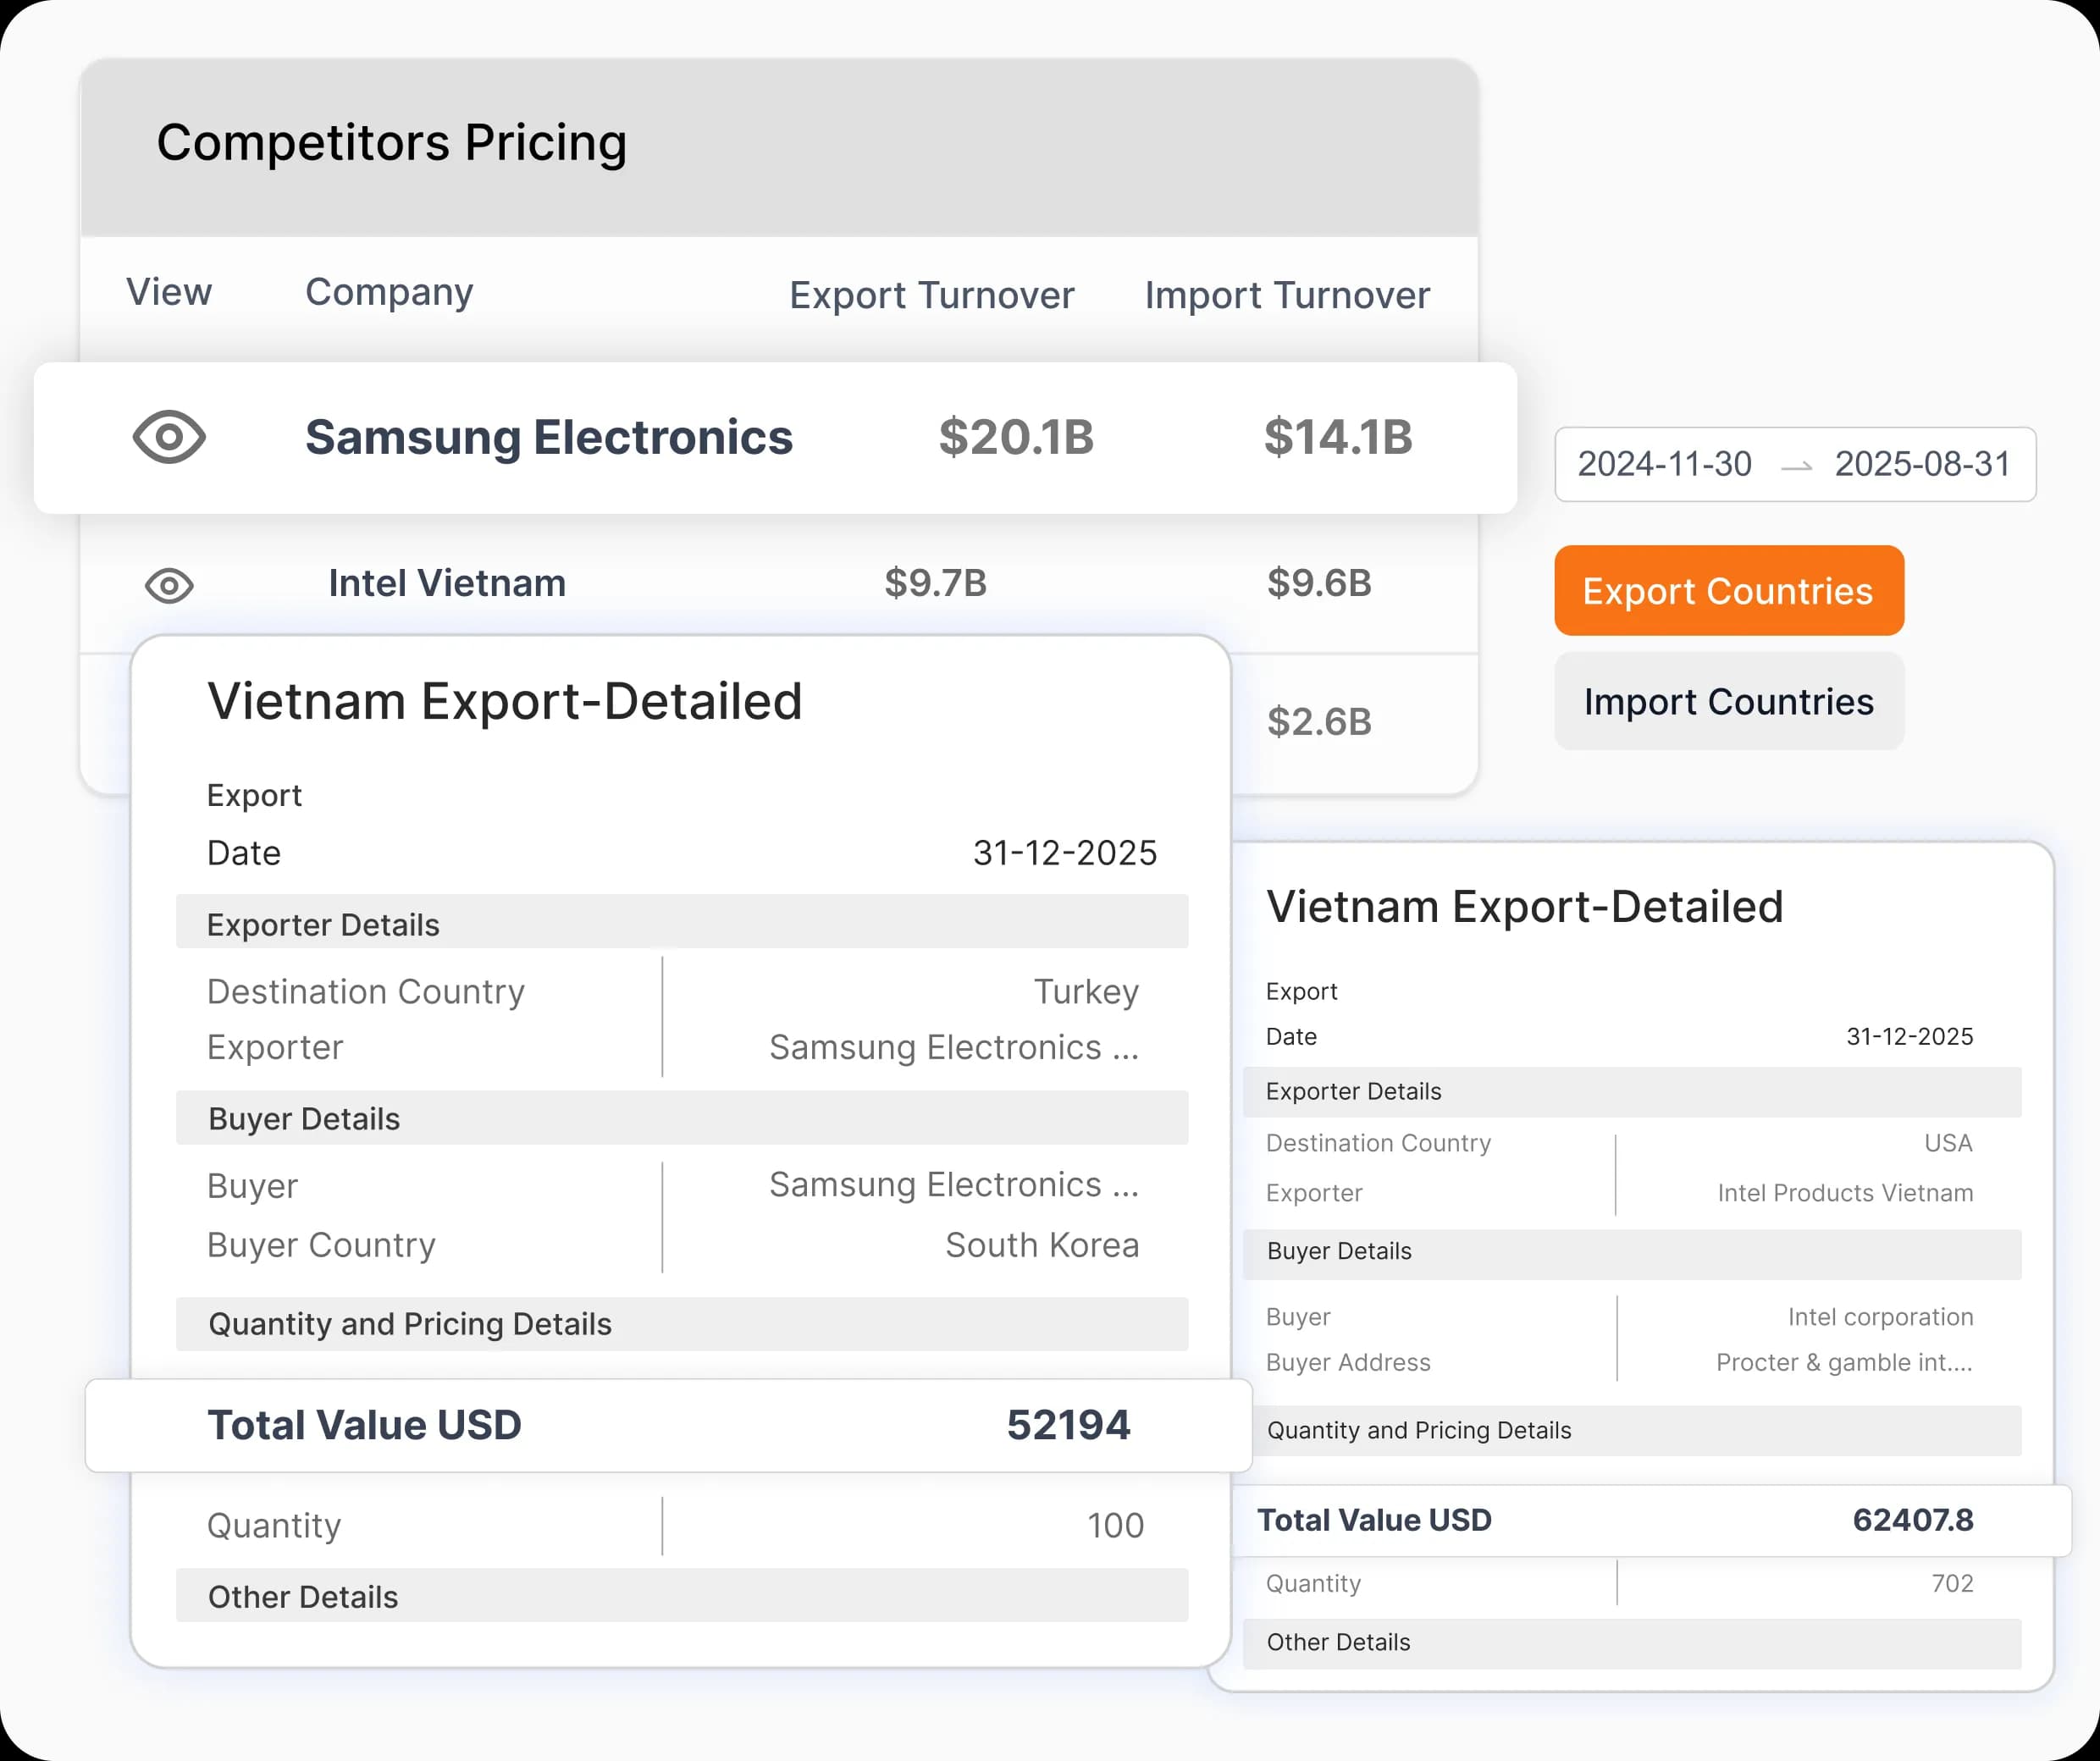
Task: Click Other Details section in USA card
Action: click(x=1632, y=1643)
